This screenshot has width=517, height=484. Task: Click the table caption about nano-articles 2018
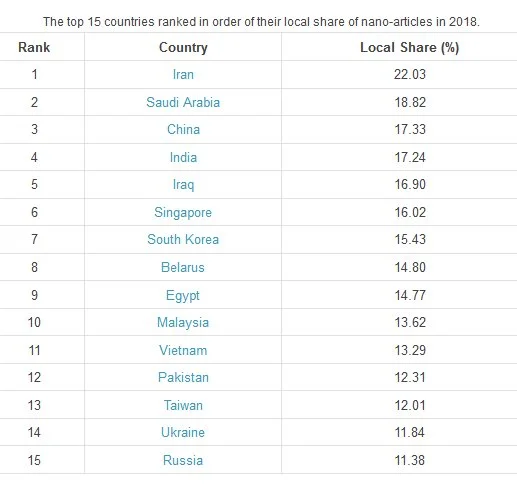[261, 22]
